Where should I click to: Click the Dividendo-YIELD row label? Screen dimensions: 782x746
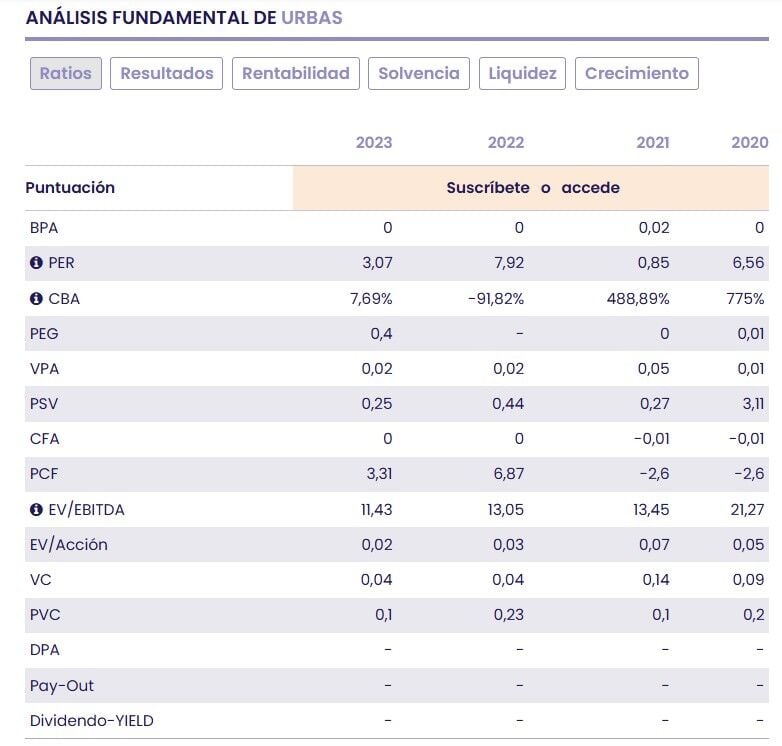point(92,721)
